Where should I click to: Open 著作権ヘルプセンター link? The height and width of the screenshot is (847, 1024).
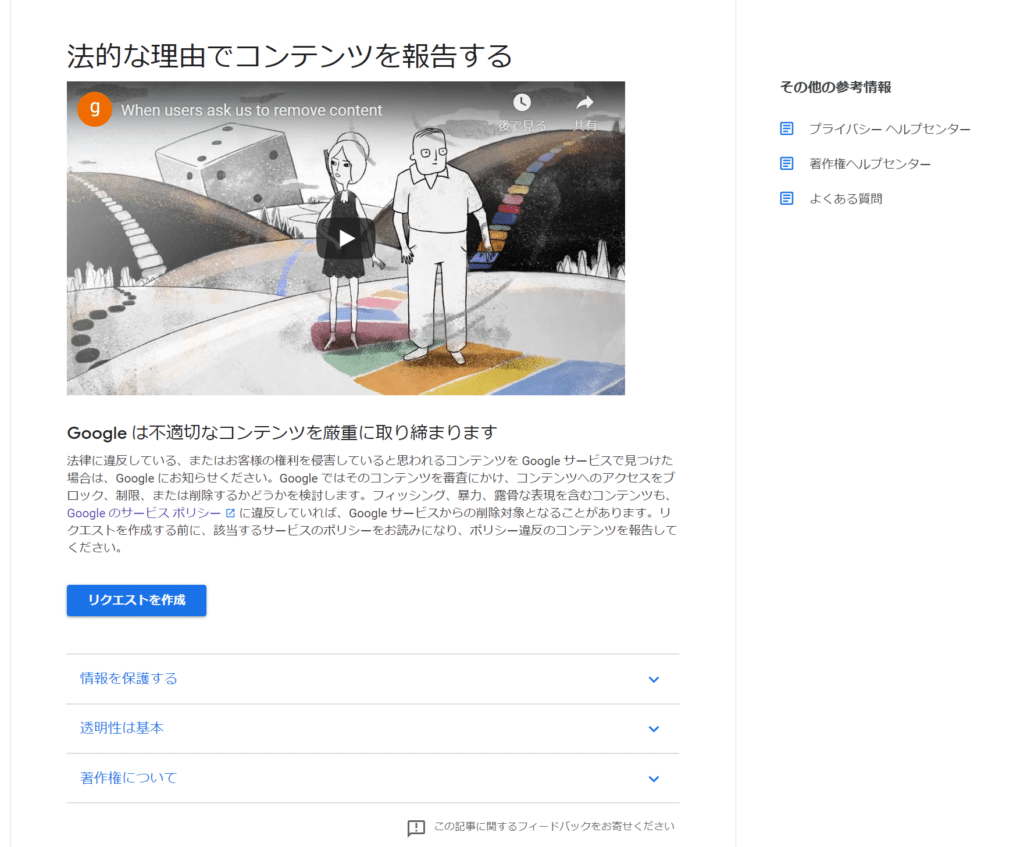pyautogui.click(x=870, y=164)
